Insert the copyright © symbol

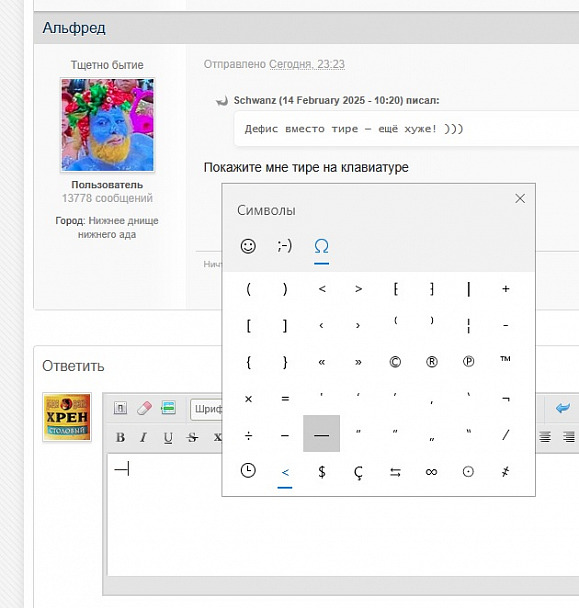click(x=395, y=362)
